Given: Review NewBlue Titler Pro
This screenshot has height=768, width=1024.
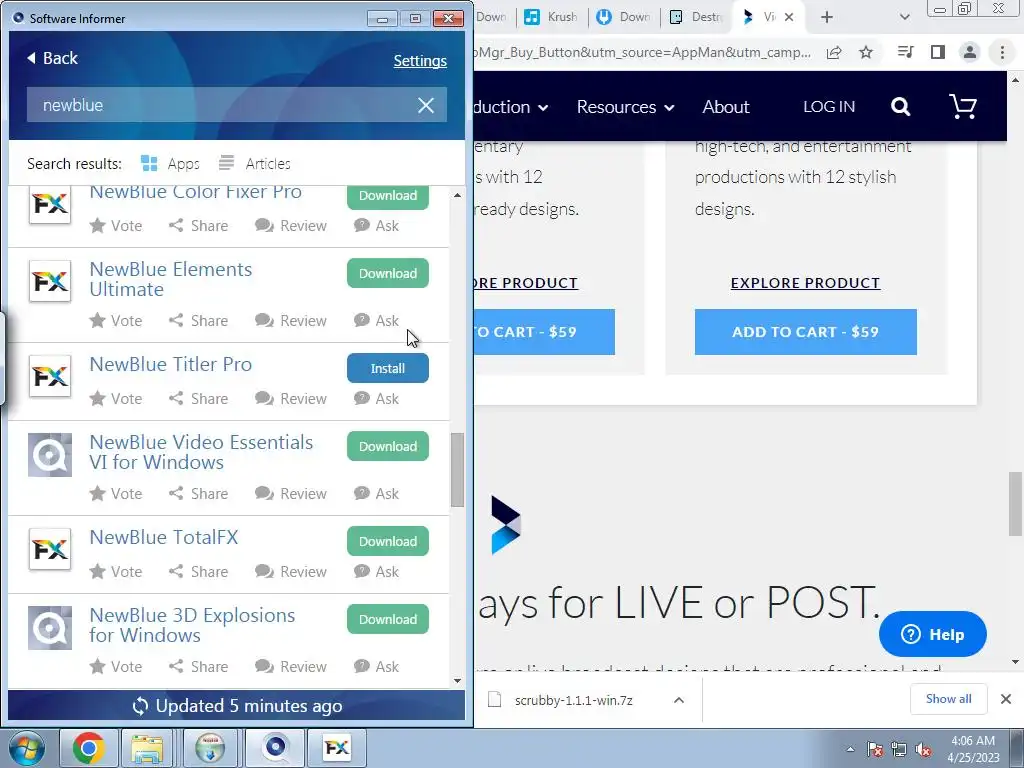Looking at the screenshot, I should 291,398.
